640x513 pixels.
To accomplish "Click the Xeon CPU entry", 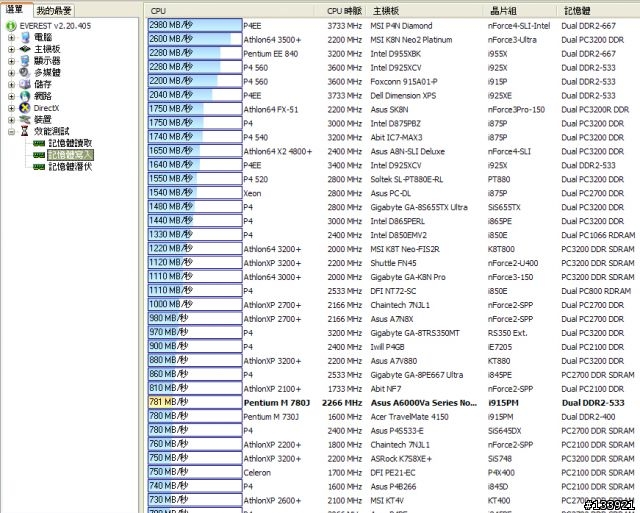I will (x=252, y=193).
